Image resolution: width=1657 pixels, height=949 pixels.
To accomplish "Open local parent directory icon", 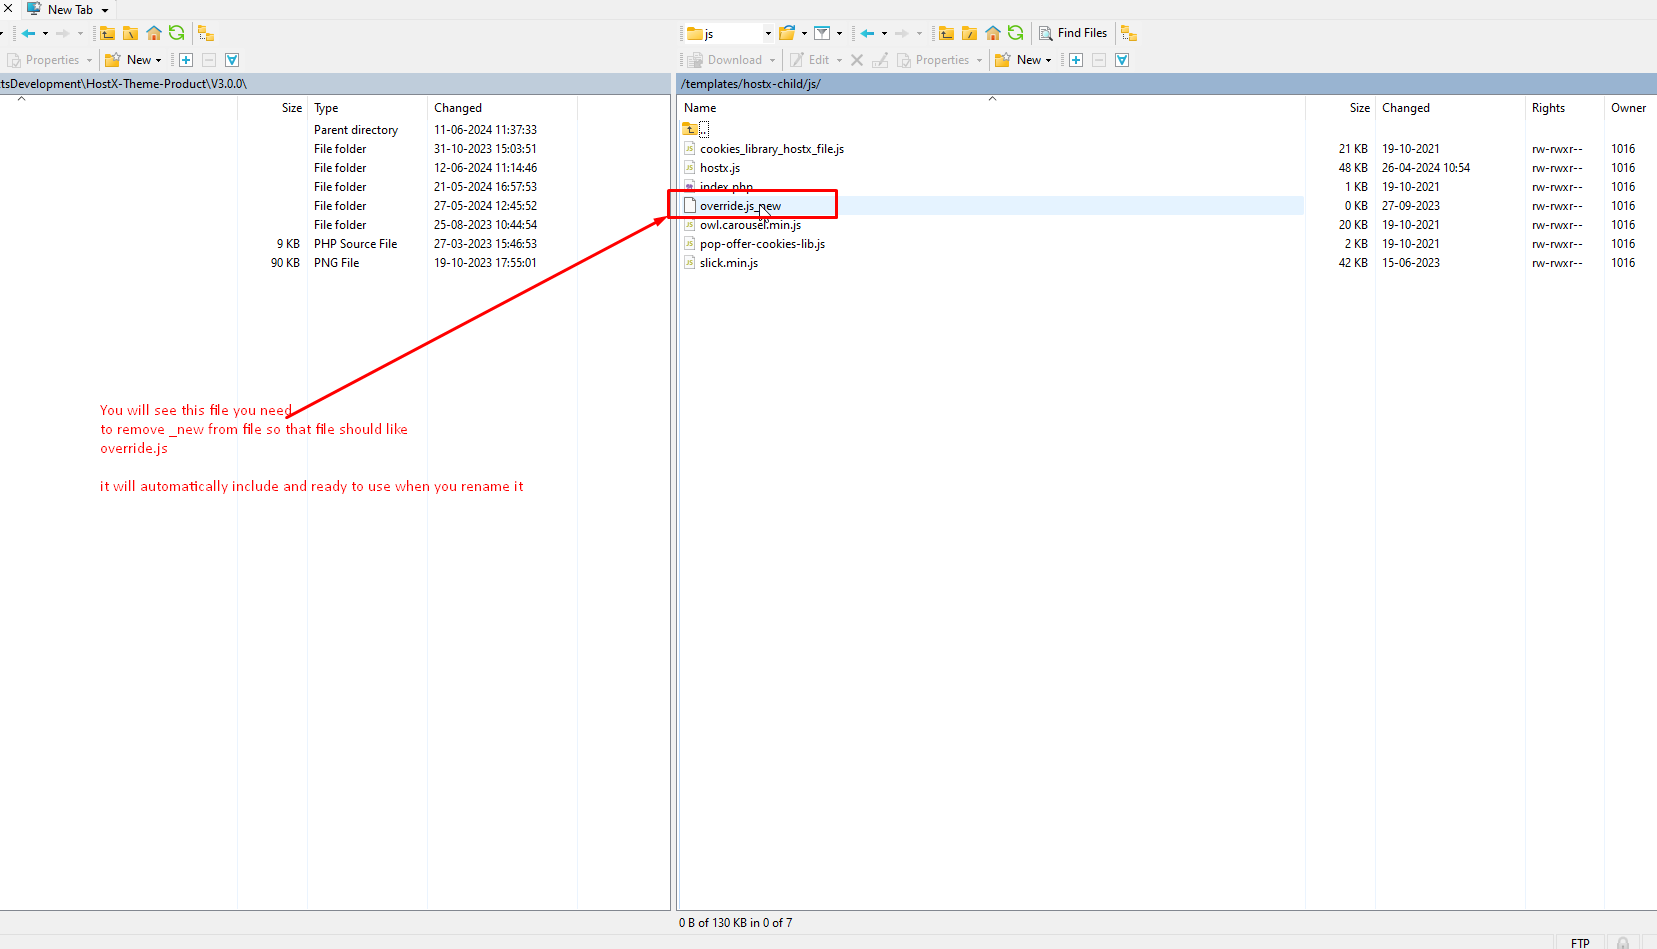I will tap(107, 33).
